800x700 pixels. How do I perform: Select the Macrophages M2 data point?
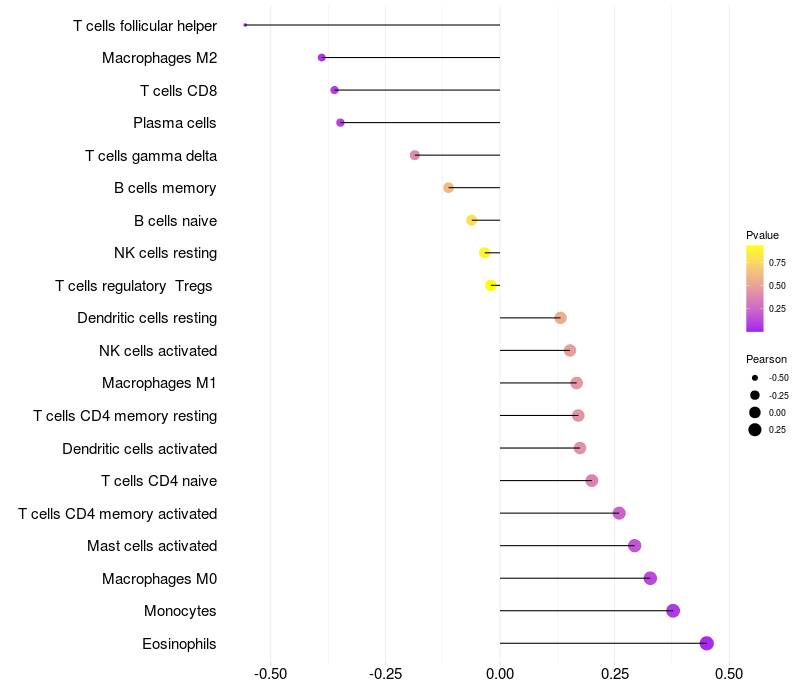pos(321,58)
